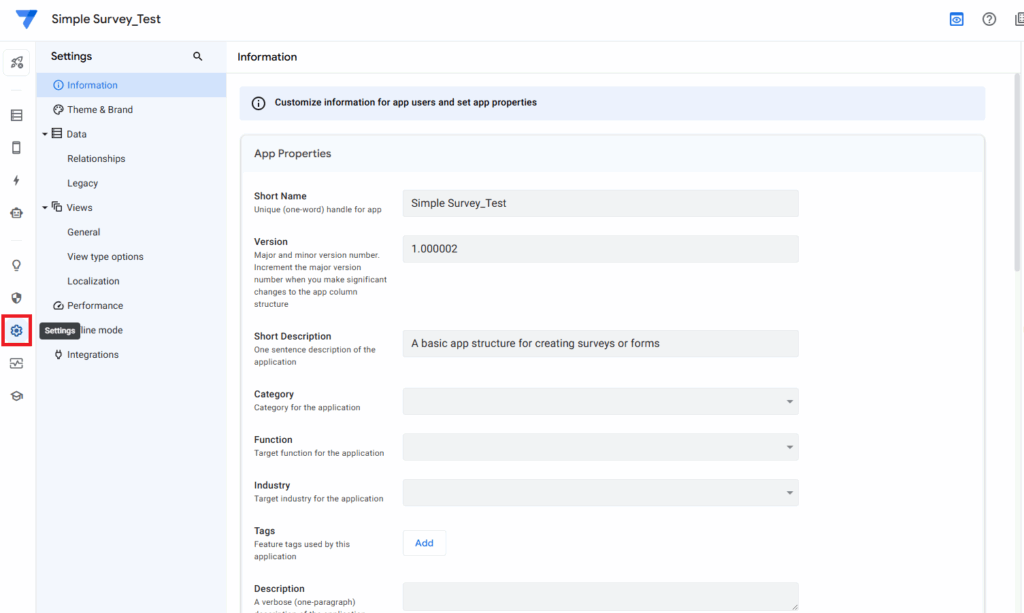Open the Category dropdown

(x=789, y=401)
